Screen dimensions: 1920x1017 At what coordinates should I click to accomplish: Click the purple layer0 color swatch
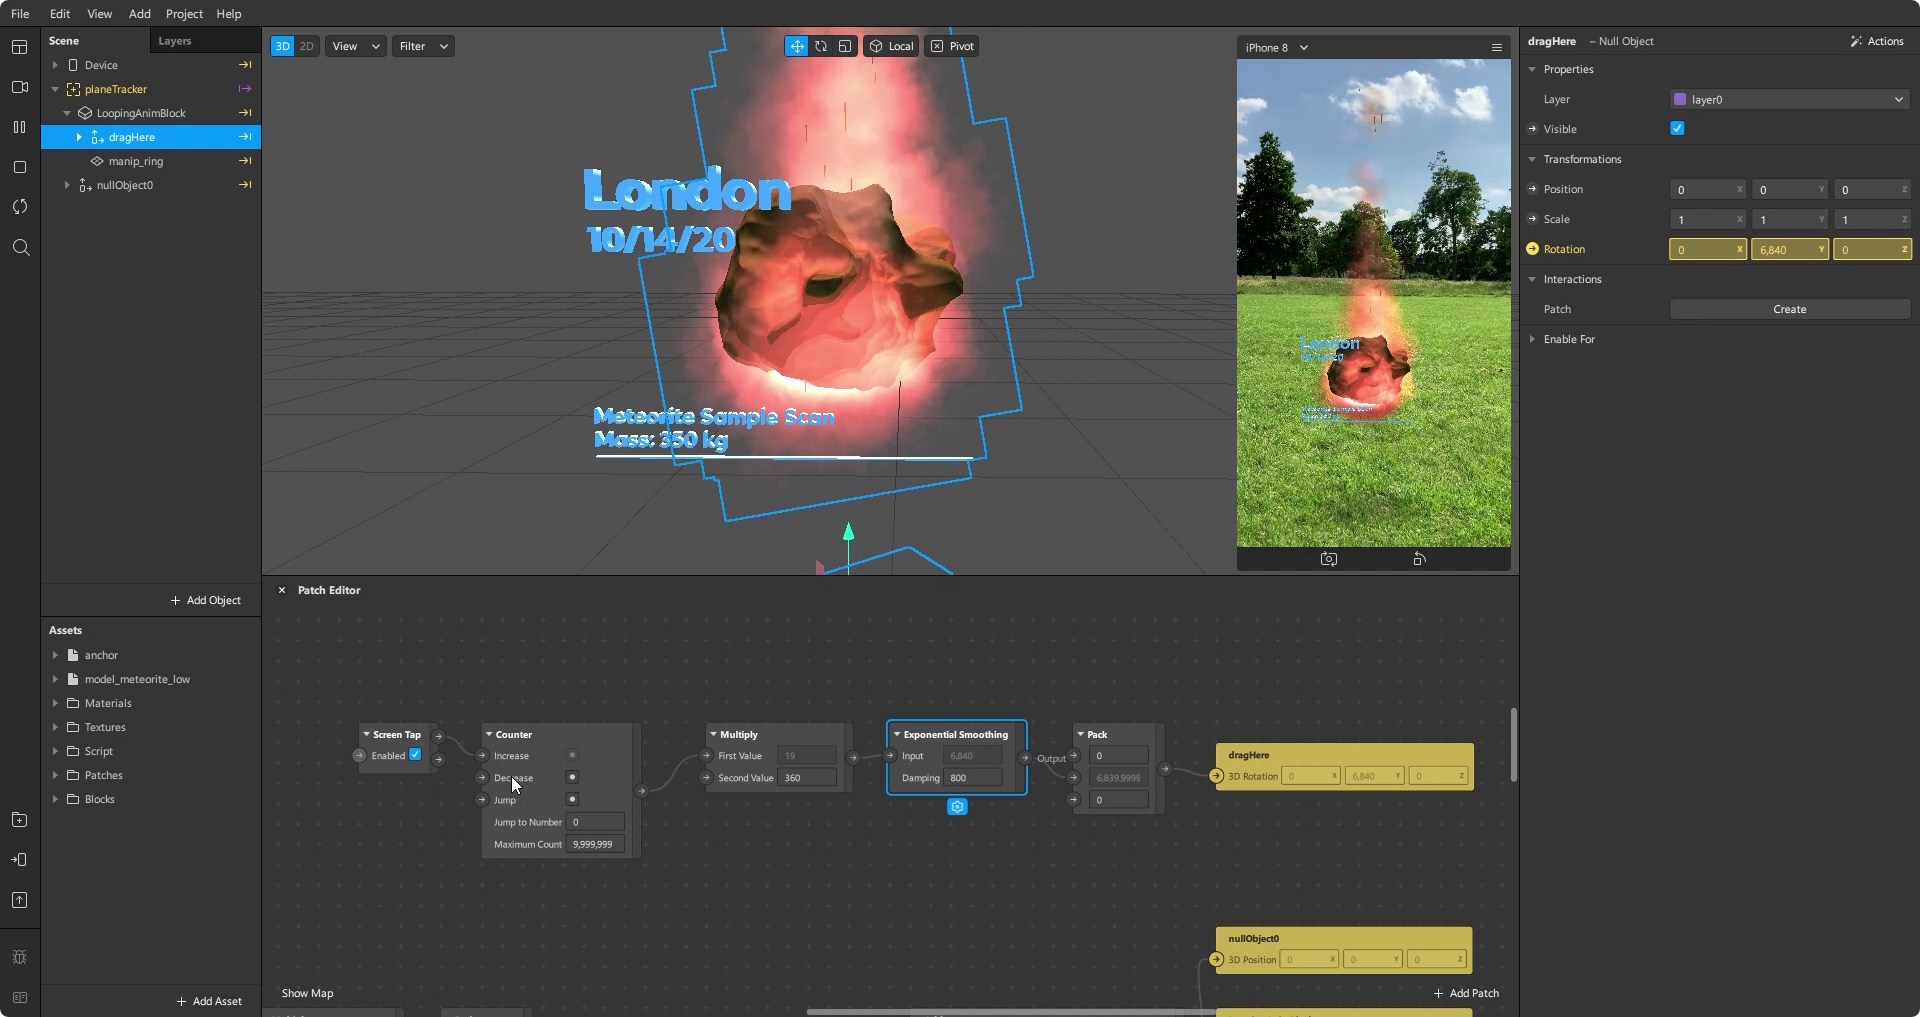click(1680, 99)
